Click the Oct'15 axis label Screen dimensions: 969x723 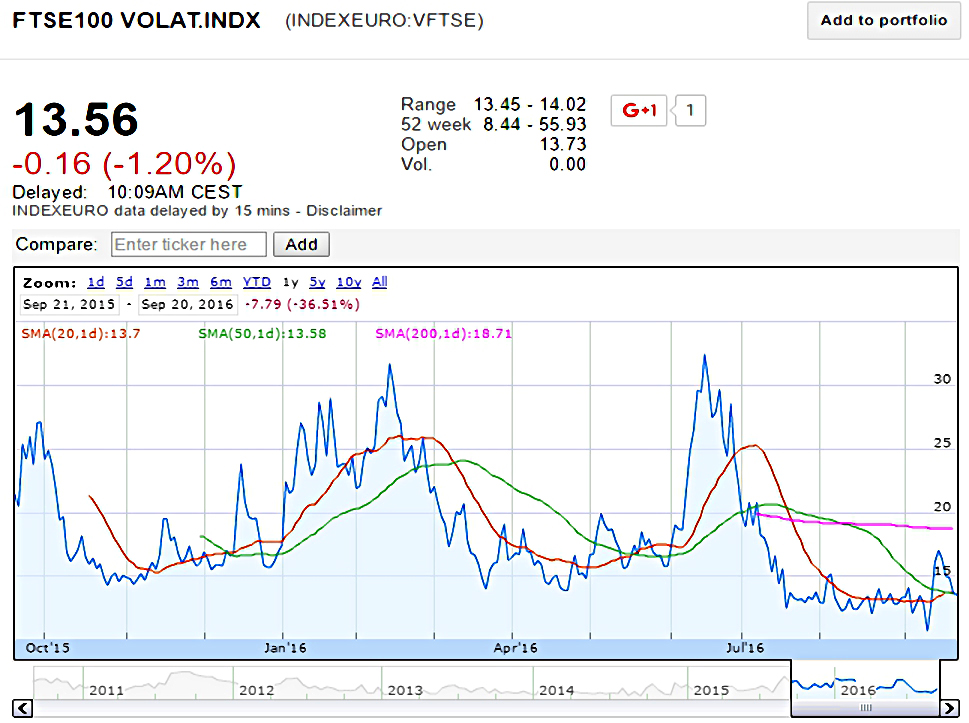[x=48, y=648]
